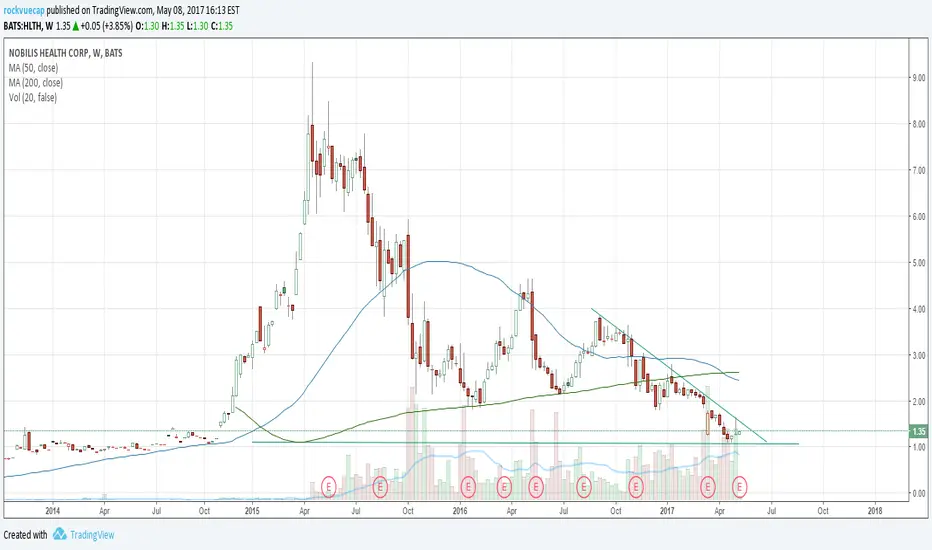Click the 2016 label on time axis
This screenshot has width=932, height=550.
click(459, 510)
